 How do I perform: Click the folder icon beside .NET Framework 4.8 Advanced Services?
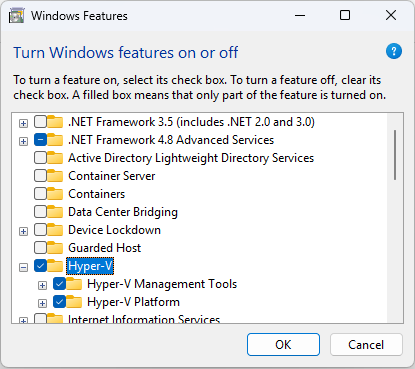point(55,140)
